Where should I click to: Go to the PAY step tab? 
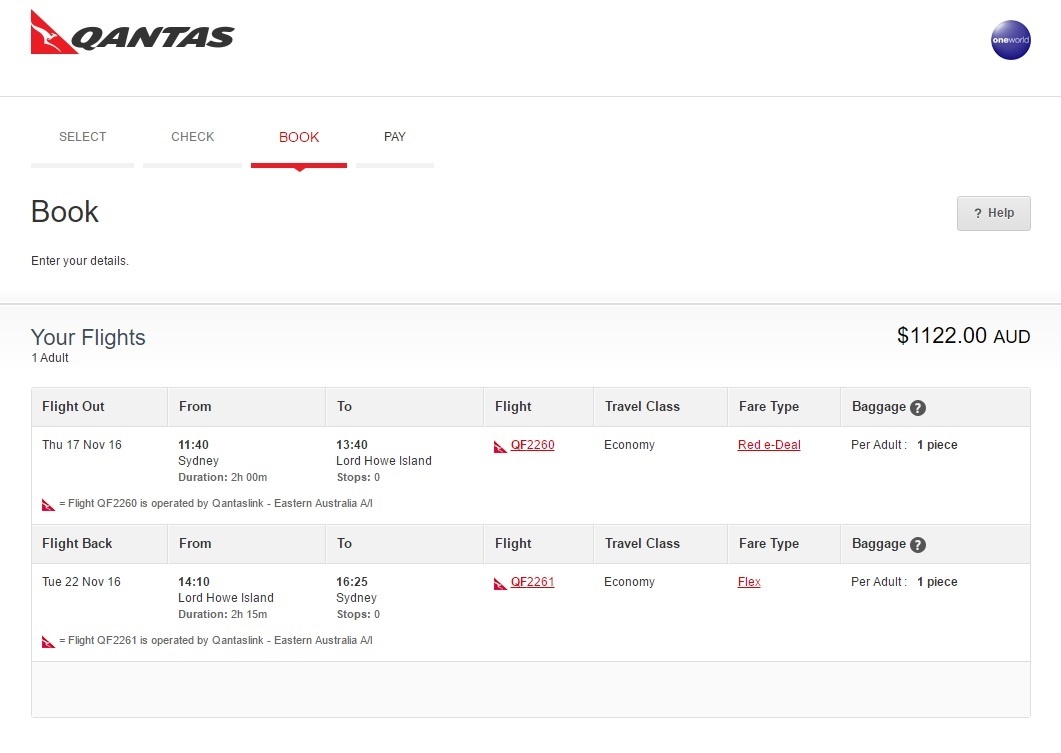[x=394, y=137]
